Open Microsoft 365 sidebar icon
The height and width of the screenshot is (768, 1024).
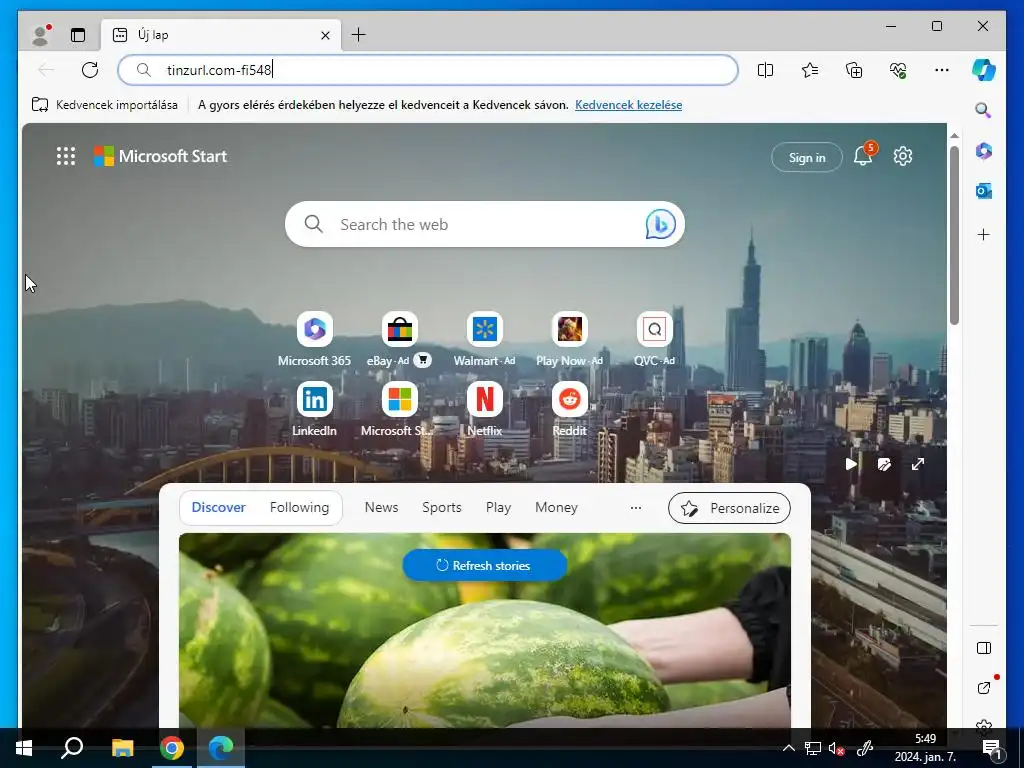[984, 151]
